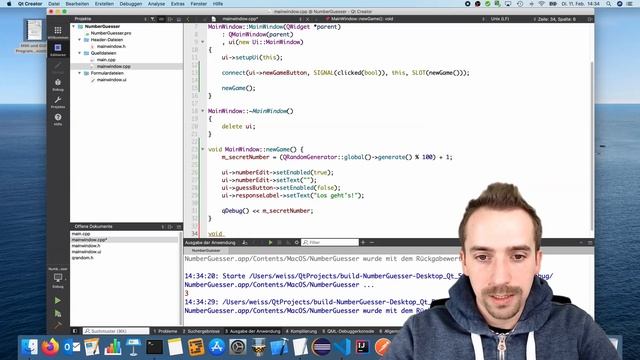Split the Offene Dokumente panel

(x=170, y=227)
